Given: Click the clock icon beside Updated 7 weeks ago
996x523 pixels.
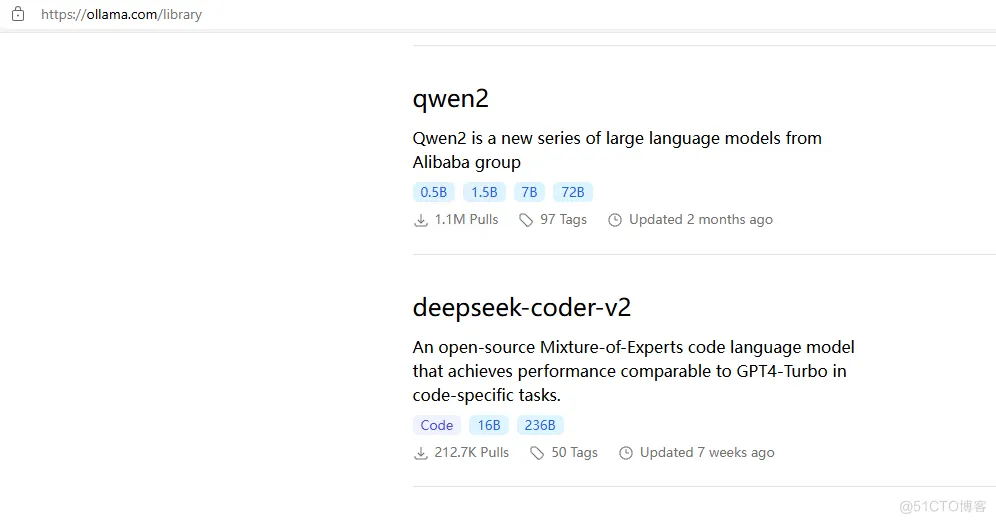Looking at the screenshot, I should click(x=626, y=453).
